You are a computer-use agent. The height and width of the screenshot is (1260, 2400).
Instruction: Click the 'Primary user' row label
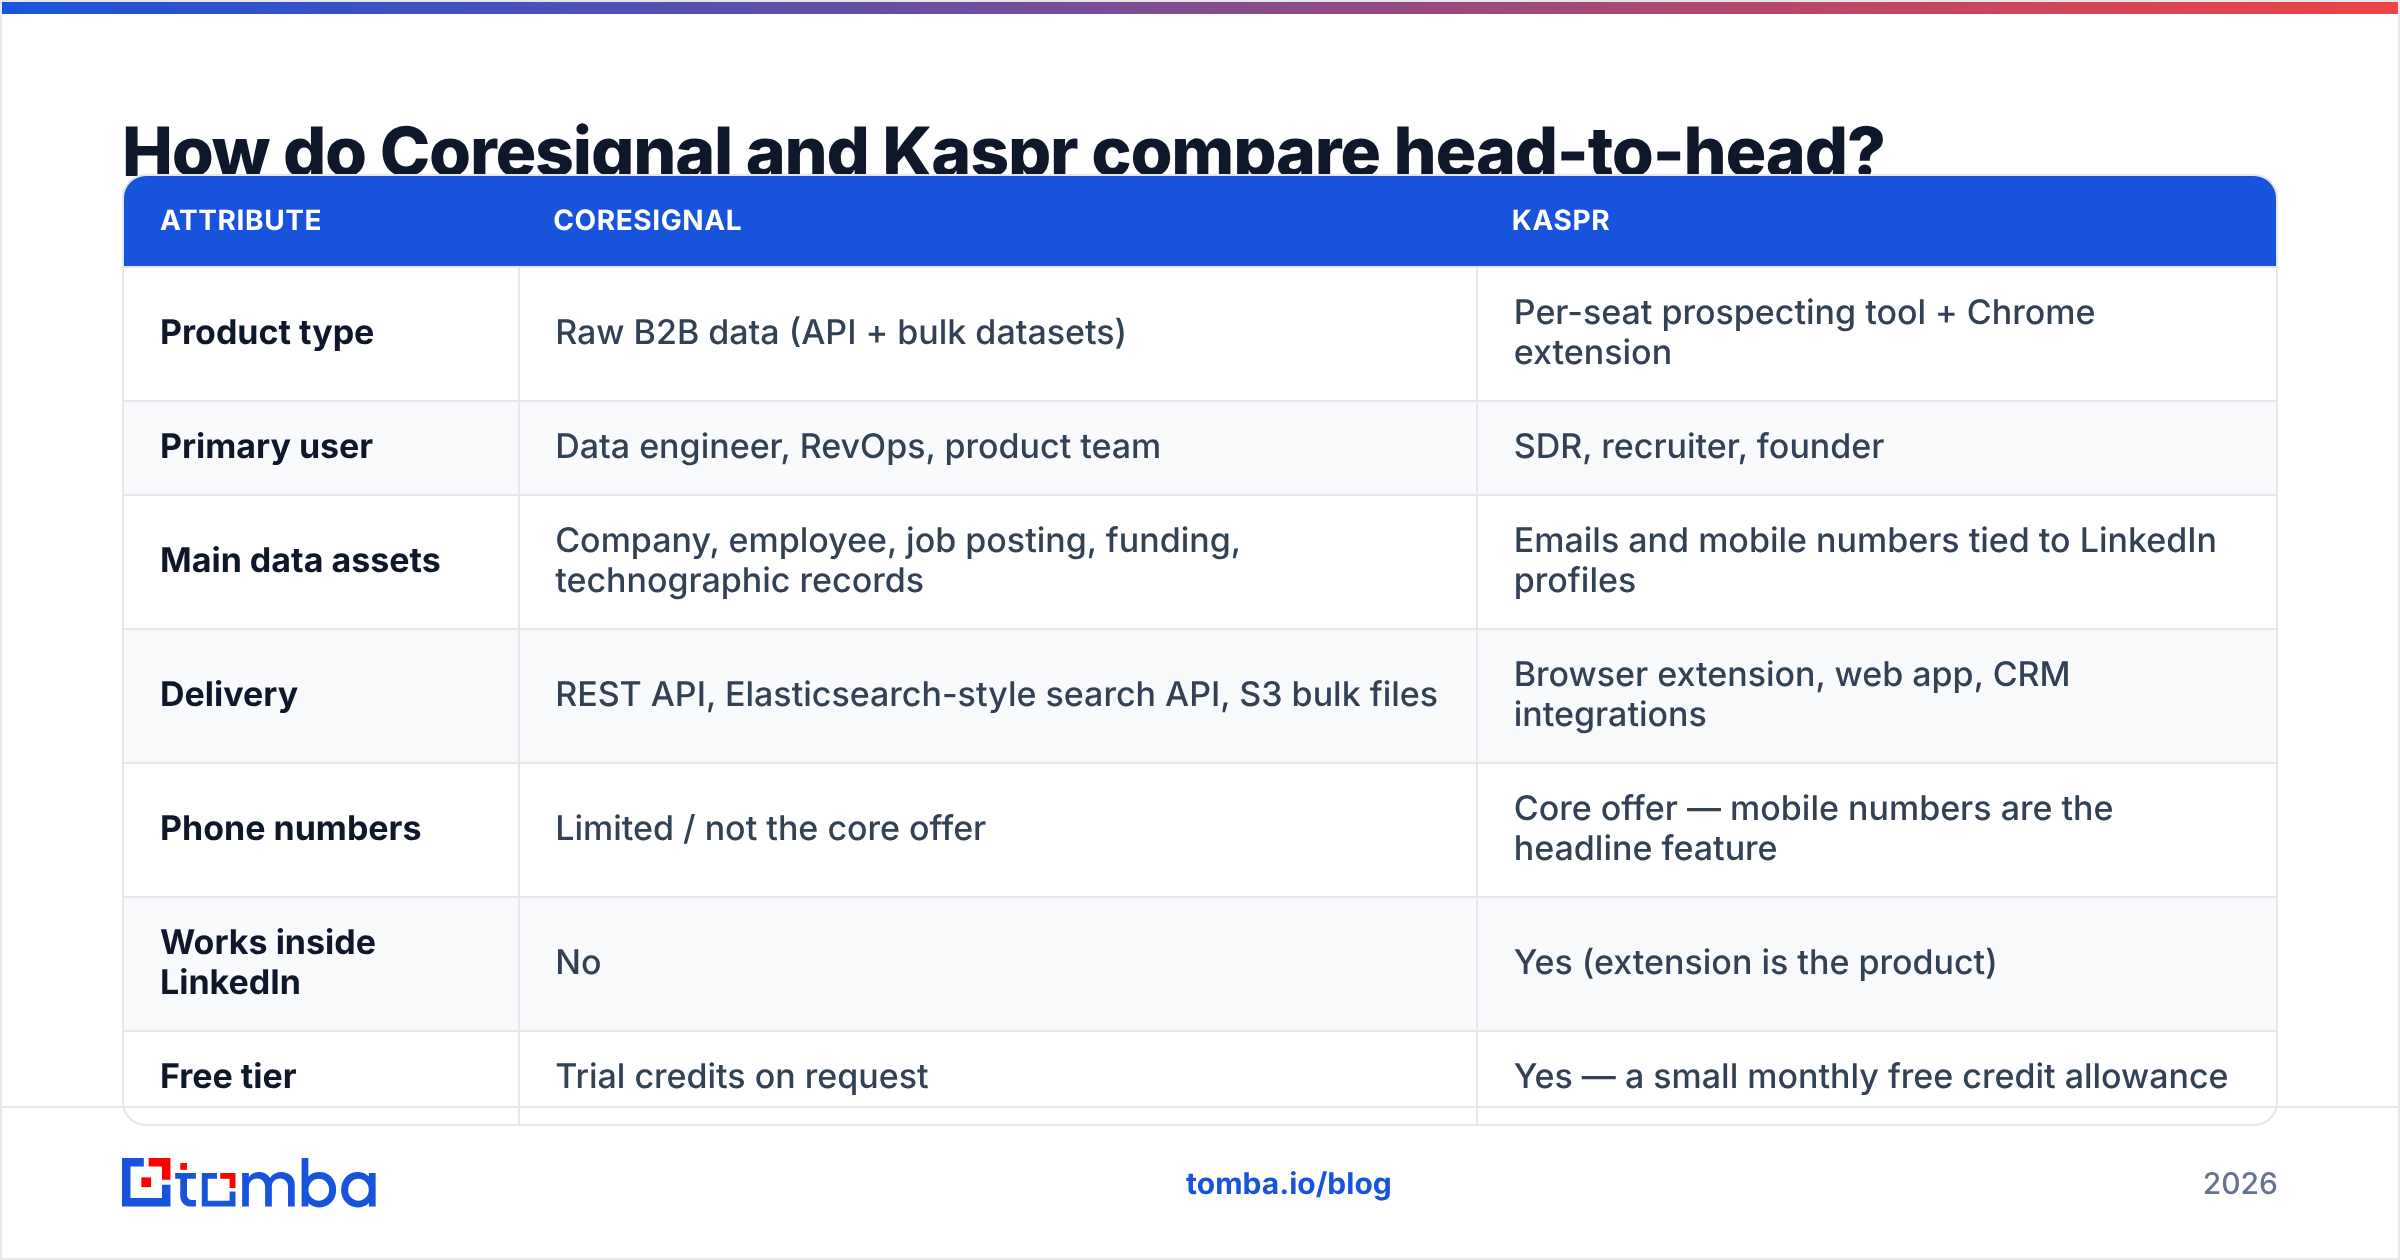pyautogui.click(x=266, y=446)
